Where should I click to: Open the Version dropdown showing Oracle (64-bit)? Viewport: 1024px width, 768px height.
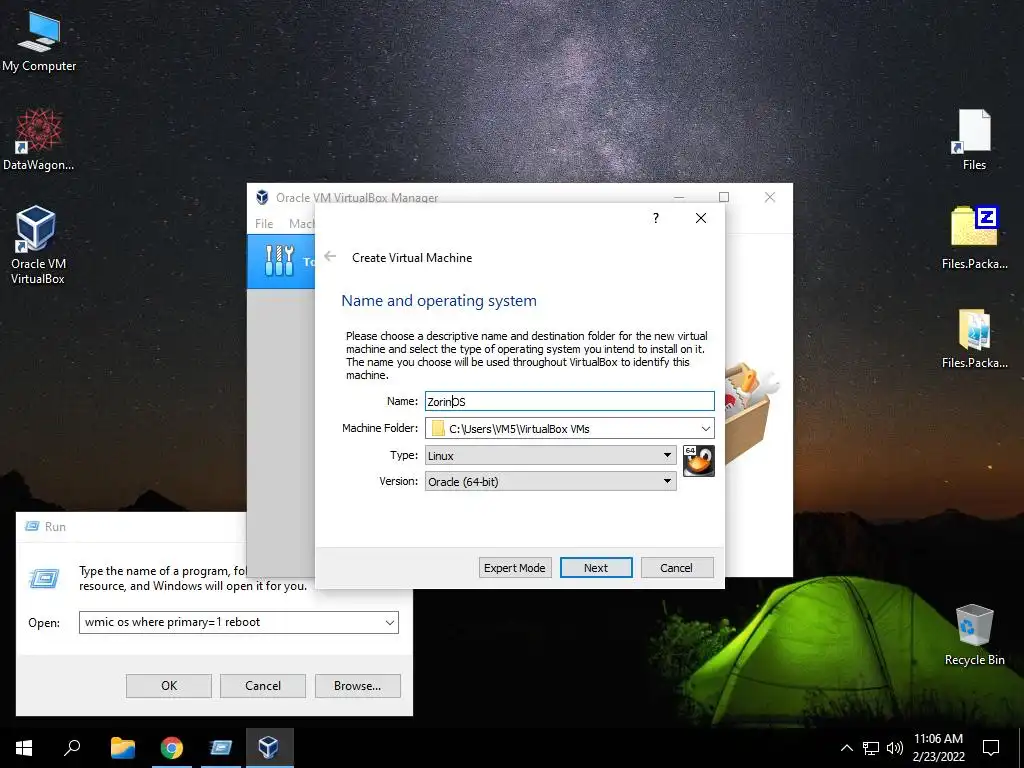pyautogui.click(x=551, y=481)
